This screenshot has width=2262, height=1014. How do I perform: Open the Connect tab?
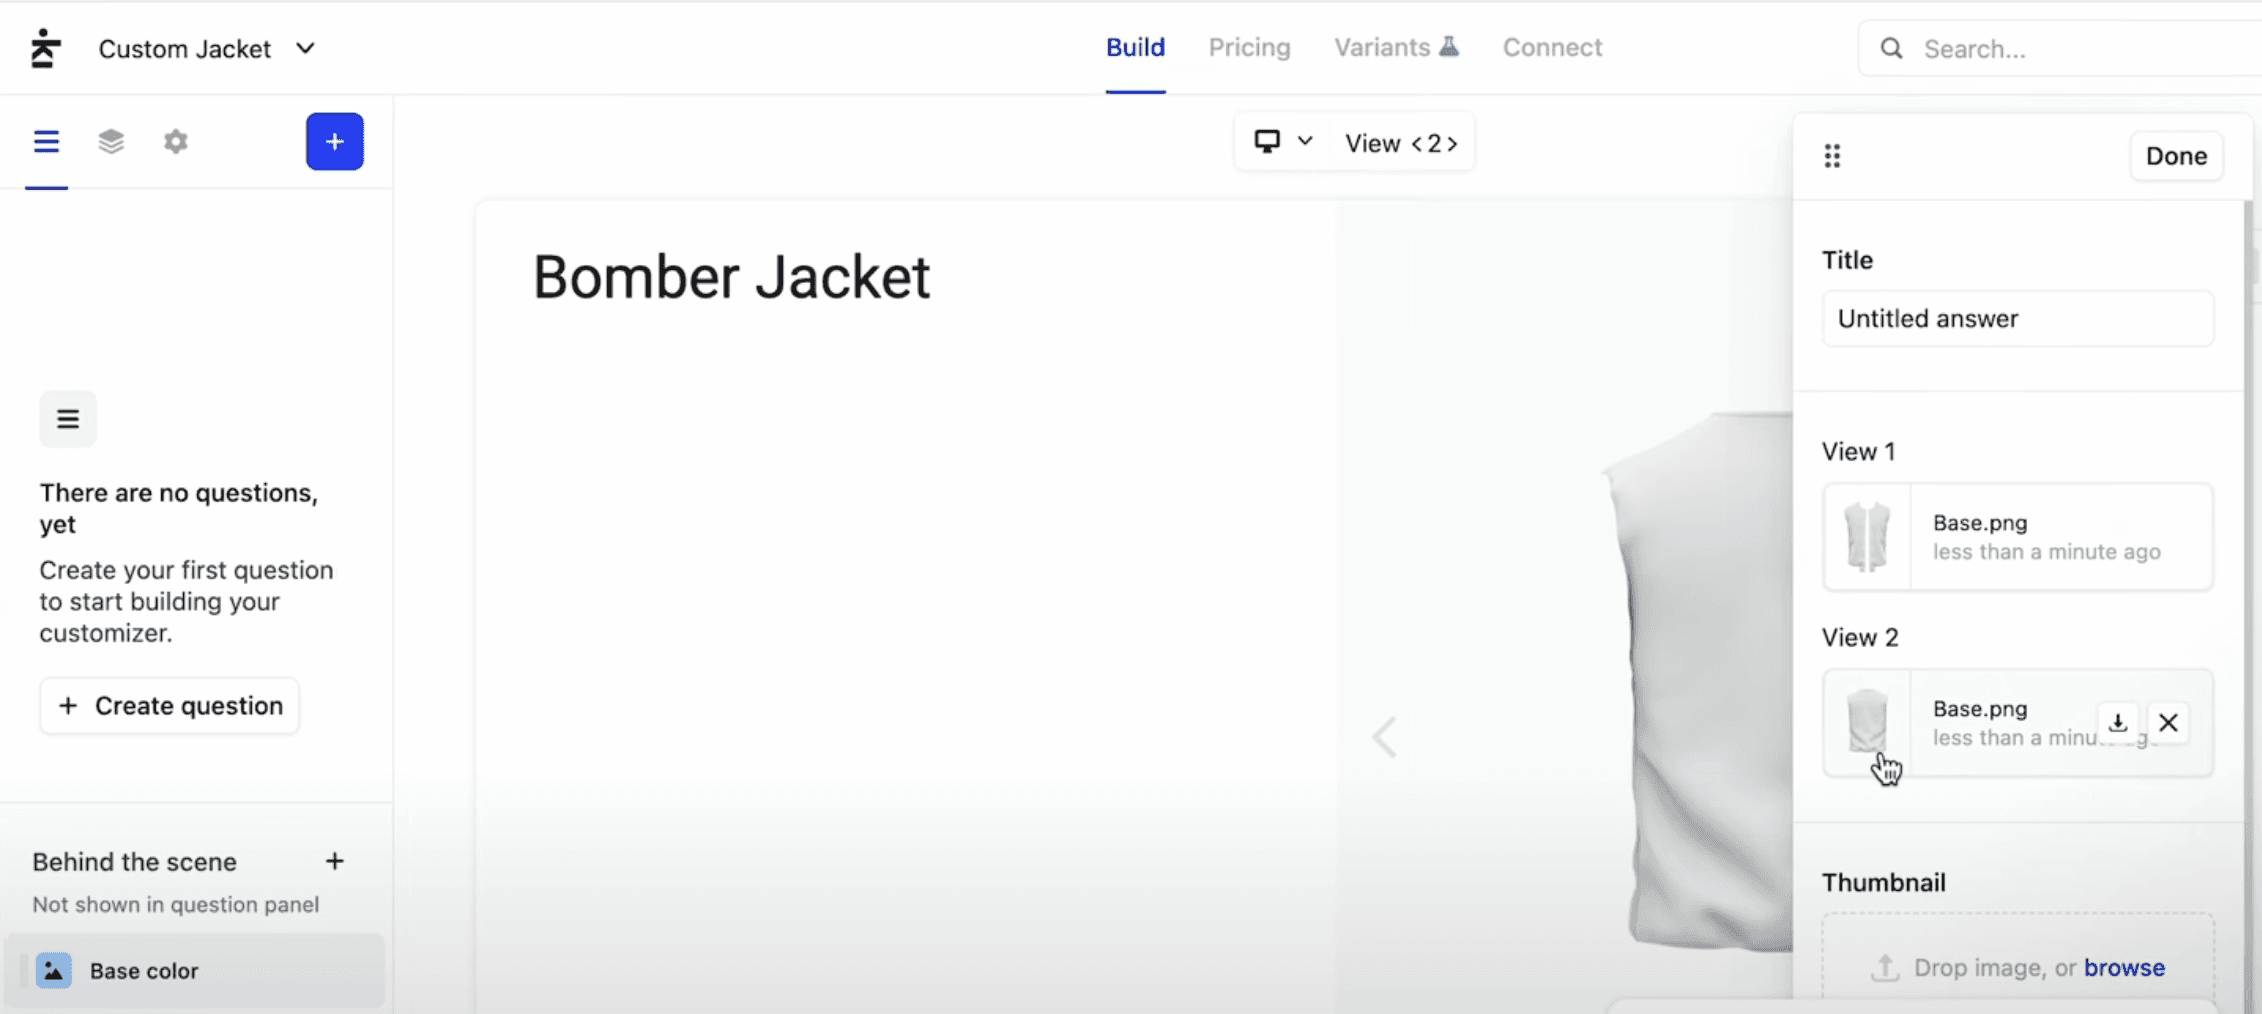point(1552,47)
